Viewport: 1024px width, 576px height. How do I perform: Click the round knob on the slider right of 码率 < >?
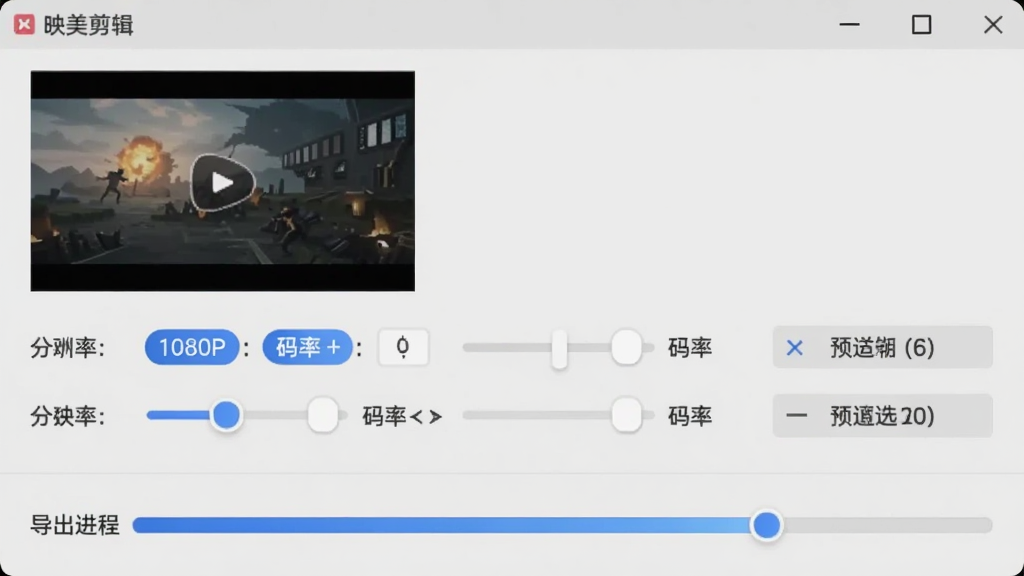pos(626,415)
